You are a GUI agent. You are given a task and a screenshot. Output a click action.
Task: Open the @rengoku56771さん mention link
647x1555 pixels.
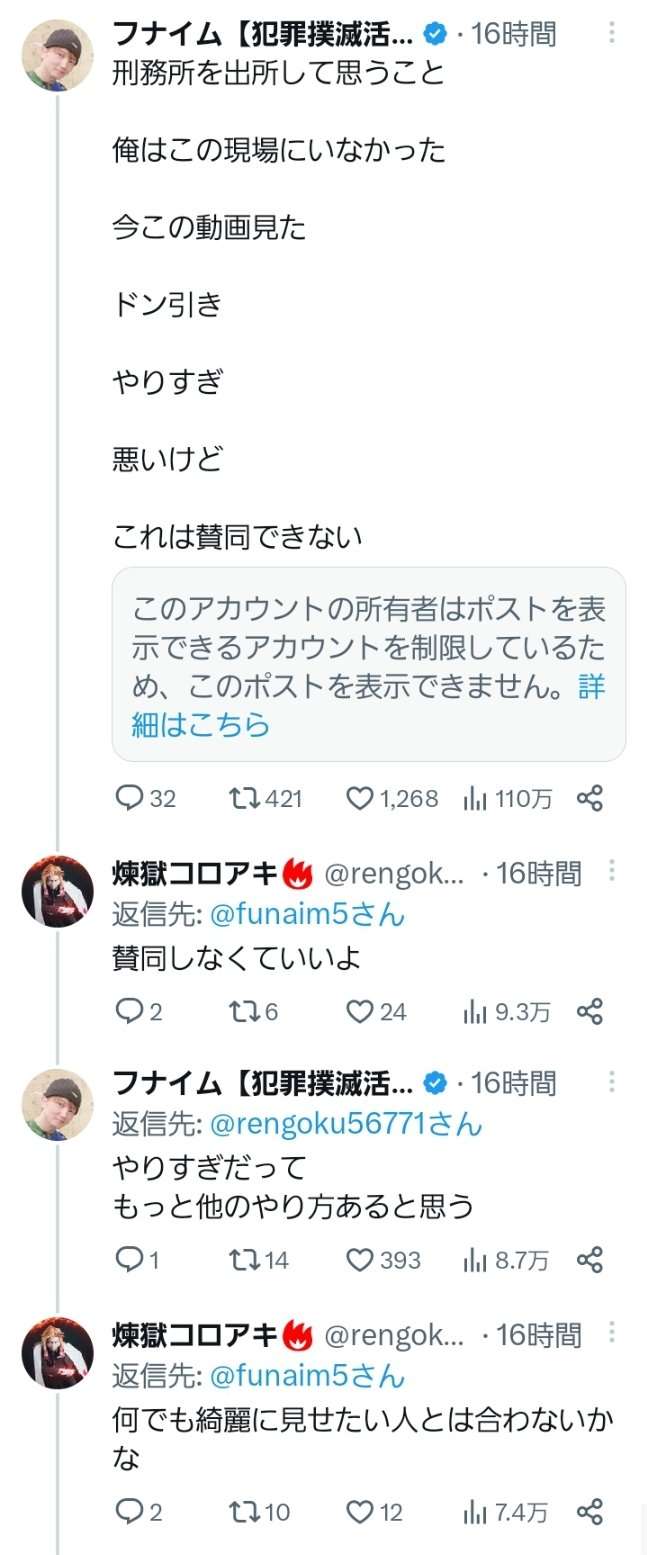pos(345,1124)
